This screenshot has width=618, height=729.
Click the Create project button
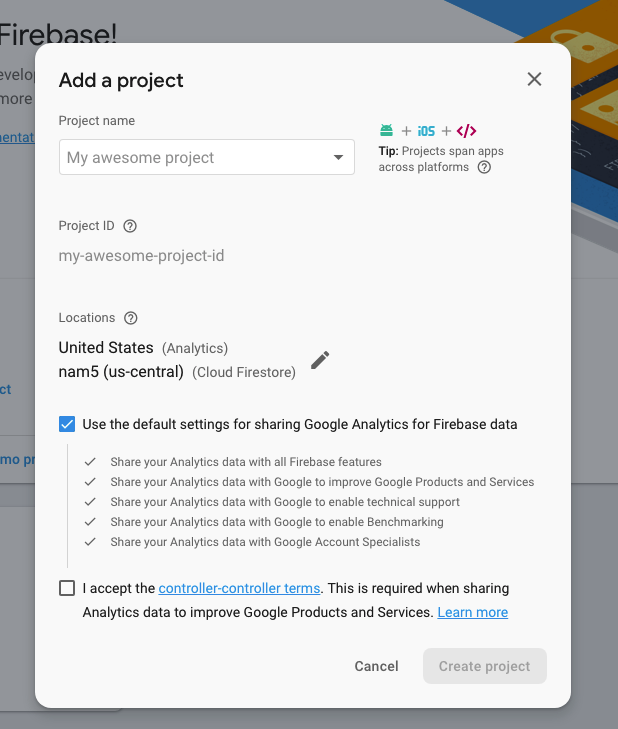(x=485, y=666)
